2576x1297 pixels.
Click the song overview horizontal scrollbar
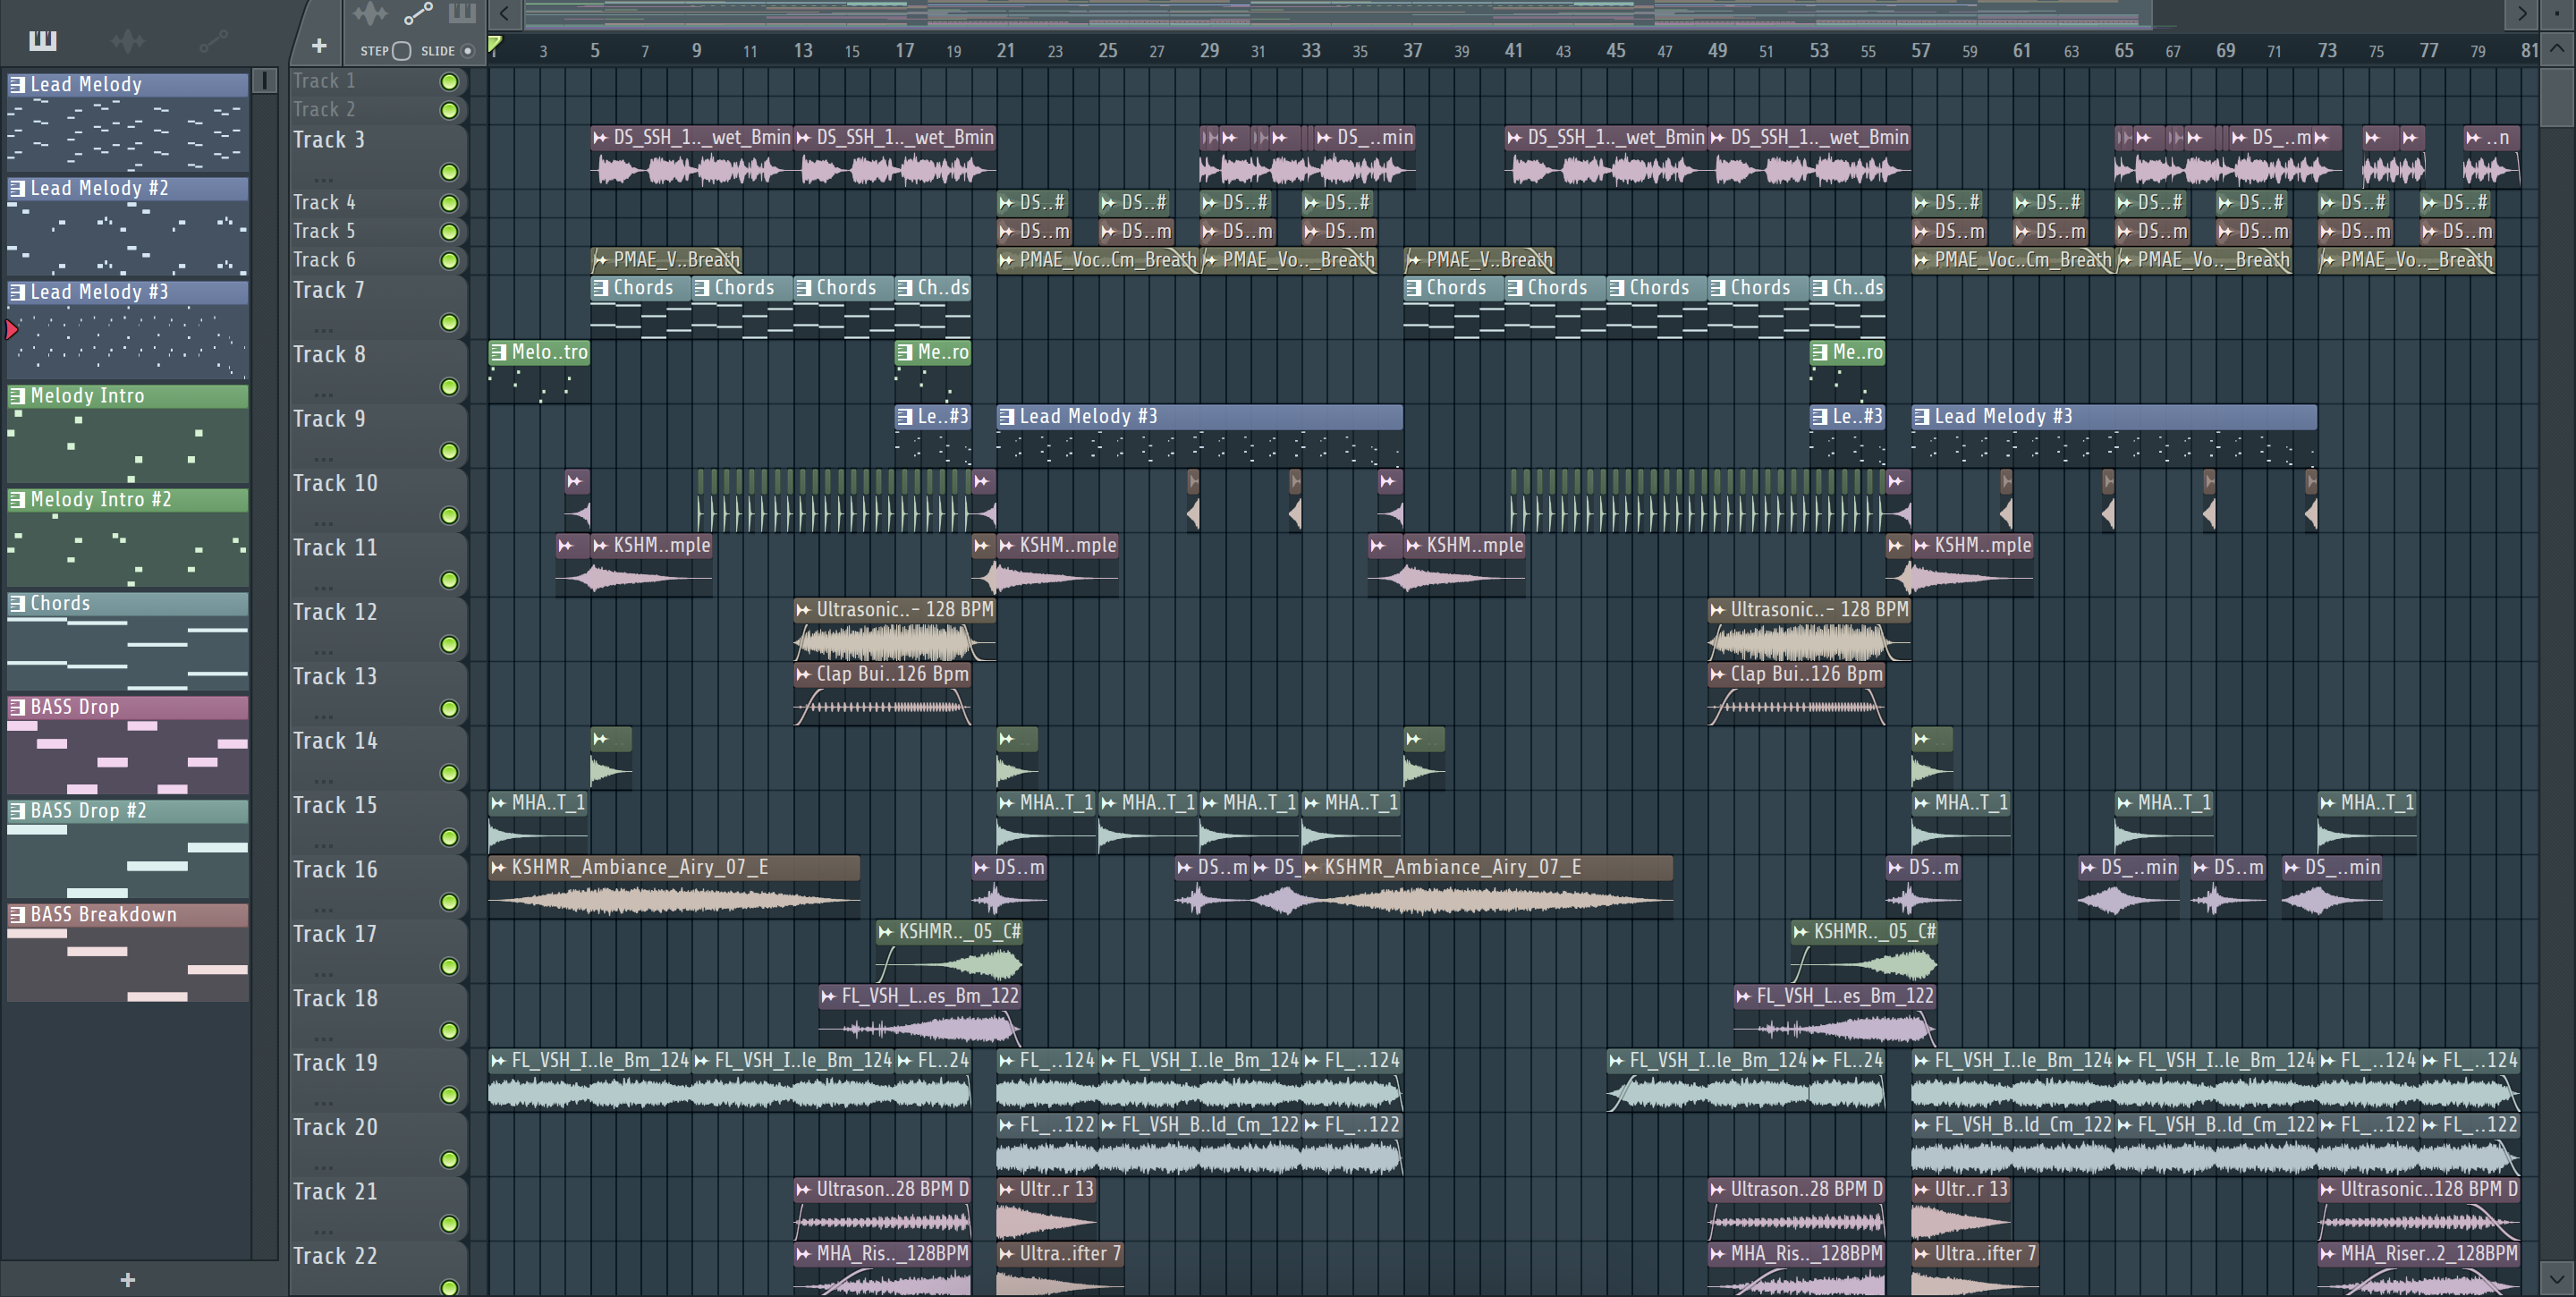point(1338,14)
